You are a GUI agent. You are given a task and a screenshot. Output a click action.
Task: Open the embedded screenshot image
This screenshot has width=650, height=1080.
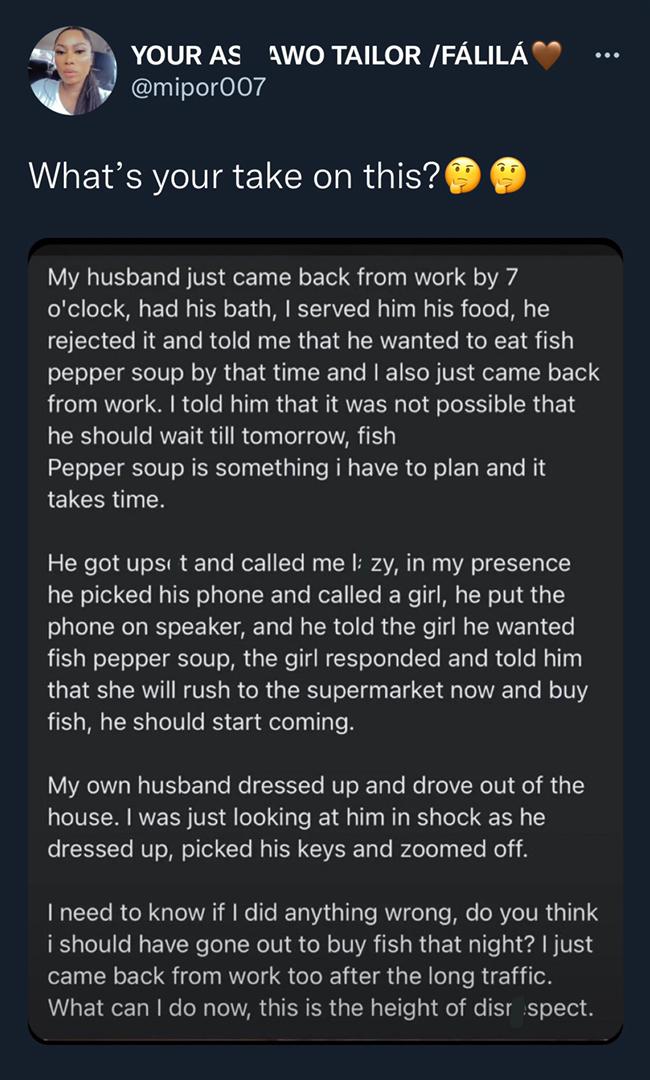325,640
